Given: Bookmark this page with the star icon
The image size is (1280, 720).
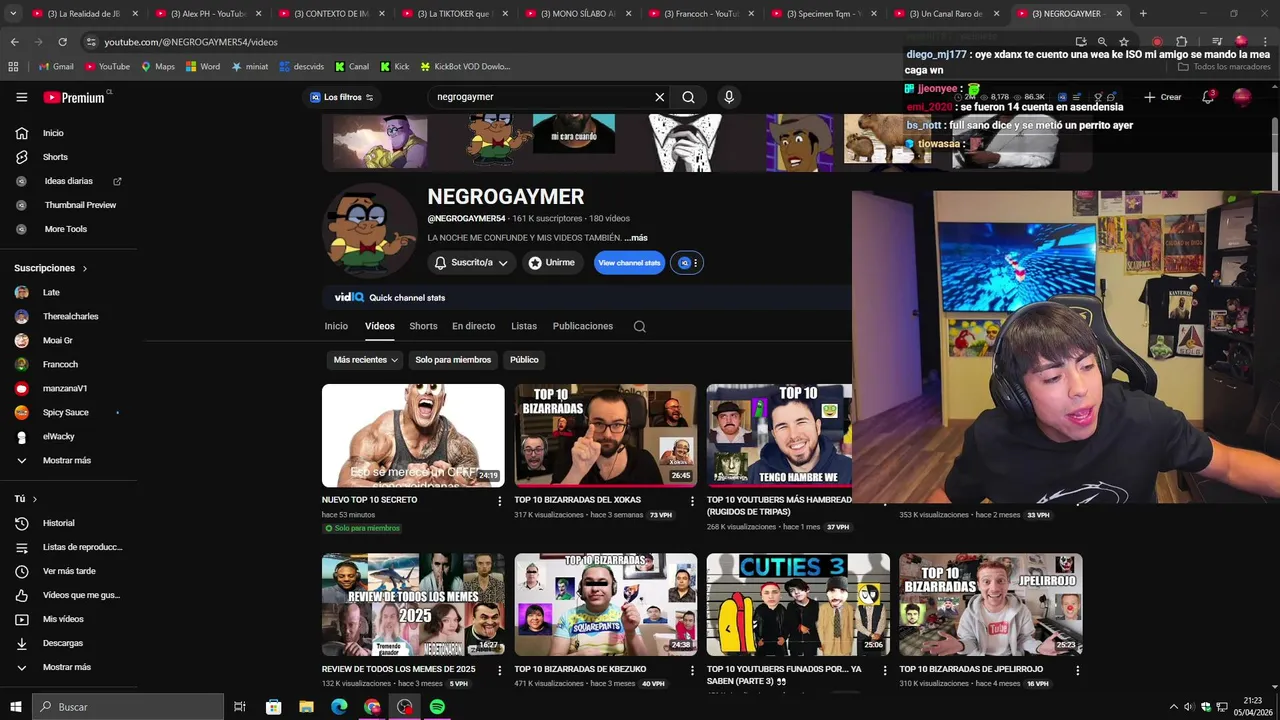Looking at the screenshot, I should point(1124,42).
